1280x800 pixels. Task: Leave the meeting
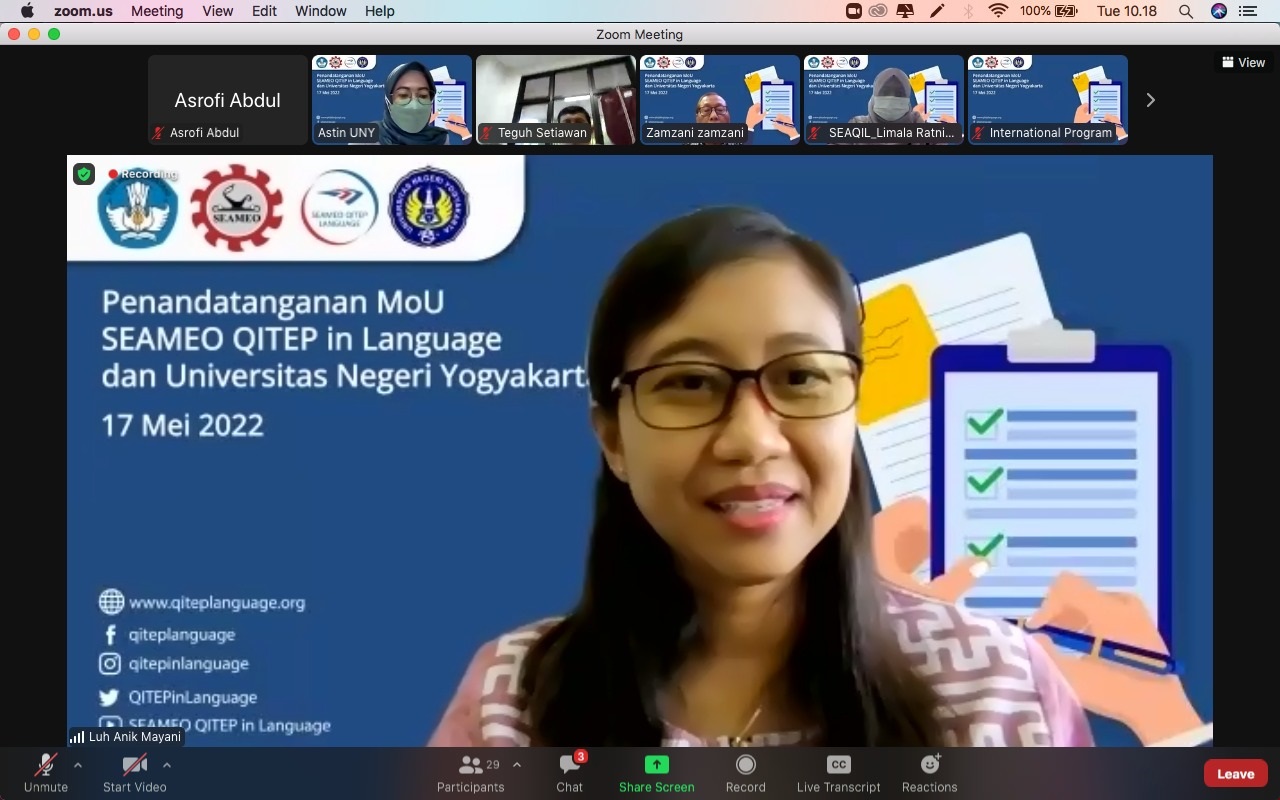point(1235,774)
